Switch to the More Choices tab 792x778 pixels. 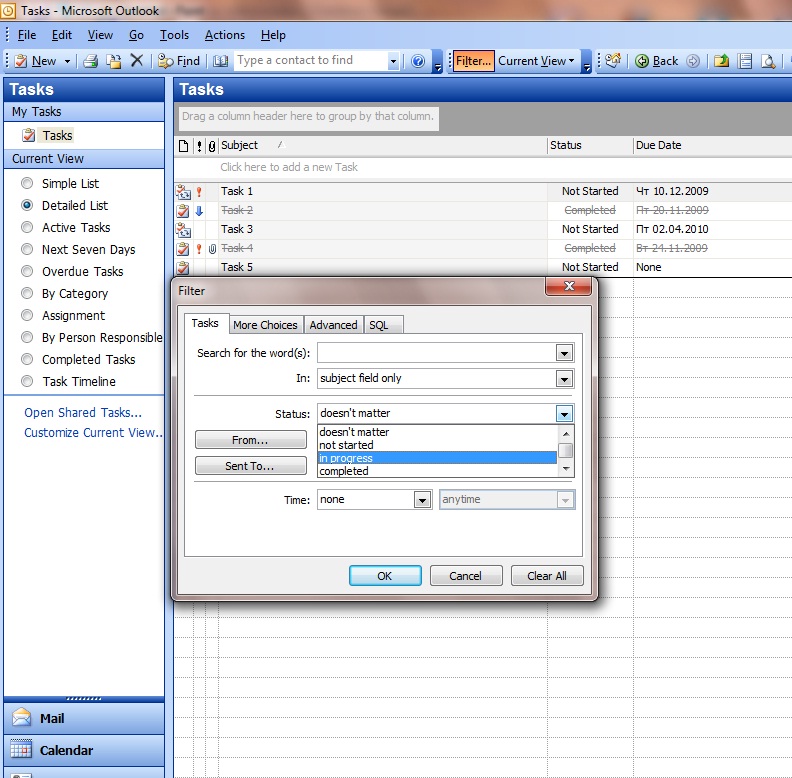[265, 325]
